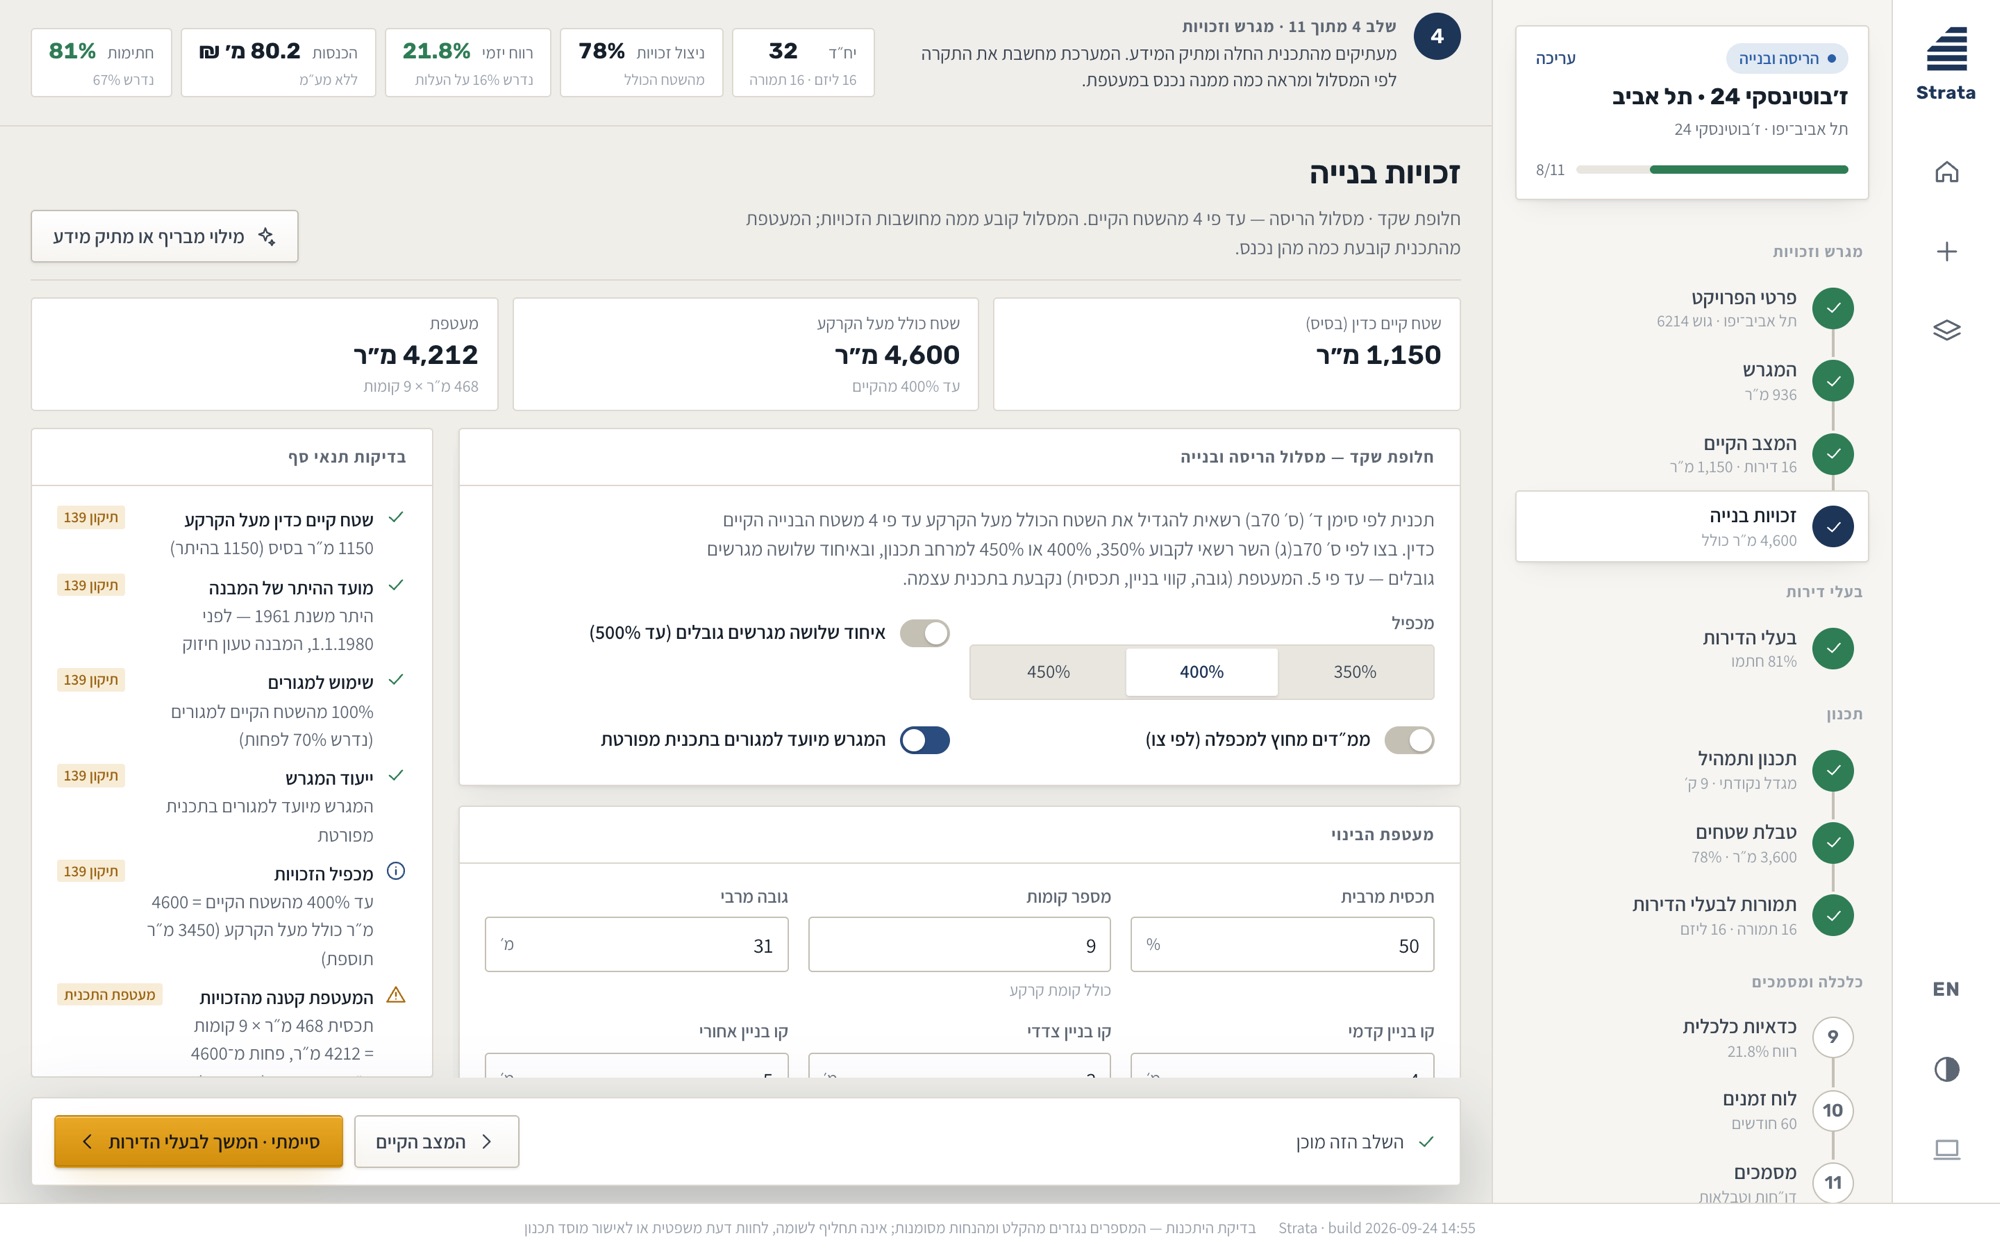The height and width of the screenshot is (1250, 2000).
Task: Disable המגרש מיועד למגורים בתכנית מפורטת switch
Action: tap(924, 740)
